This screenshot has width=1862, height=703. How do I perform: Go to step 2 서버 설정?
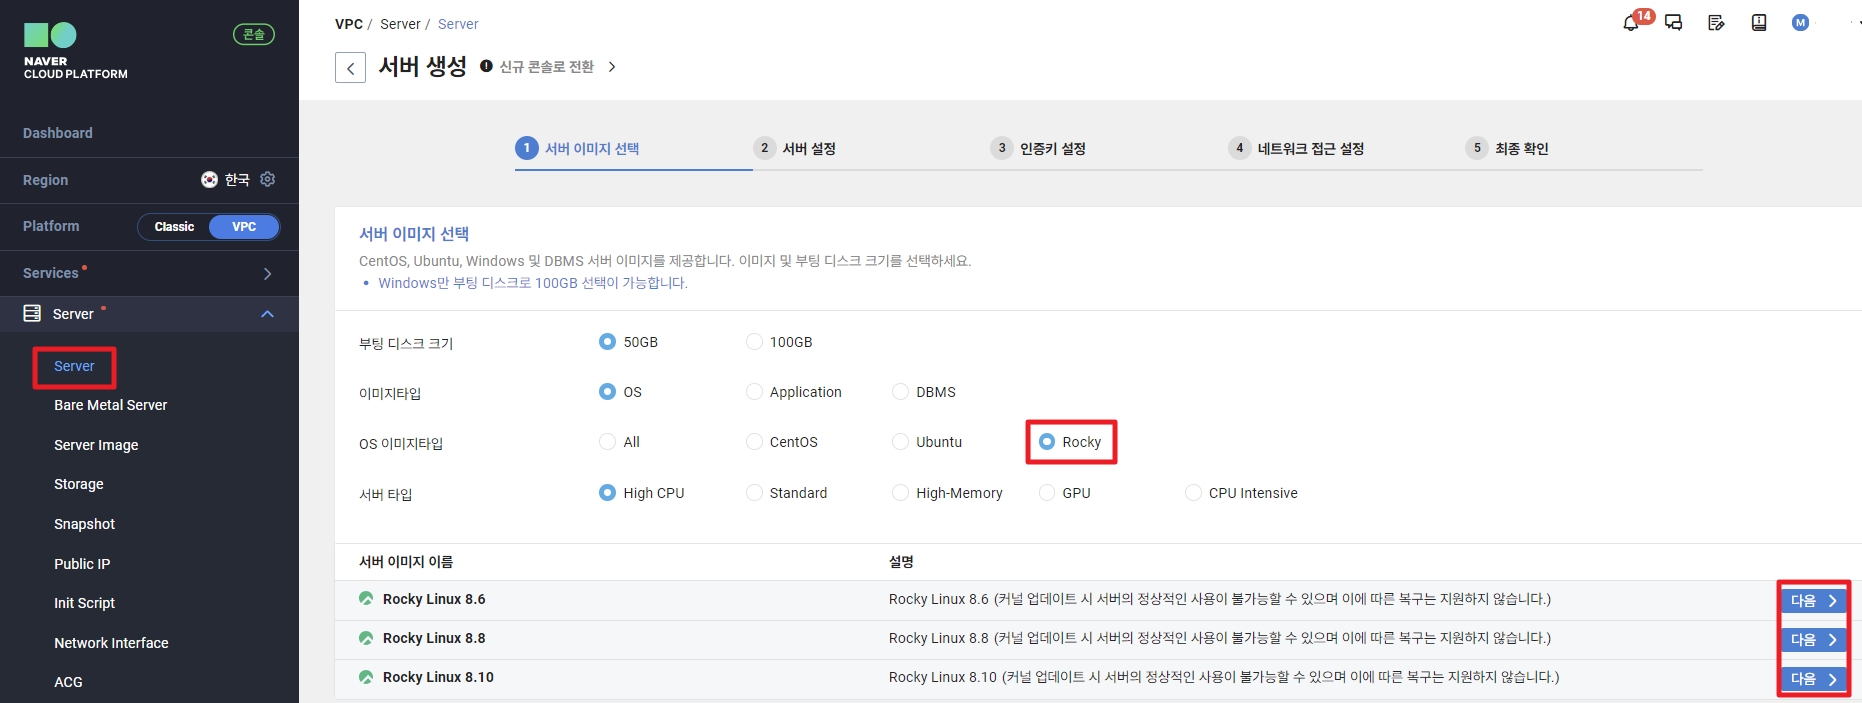795,148
